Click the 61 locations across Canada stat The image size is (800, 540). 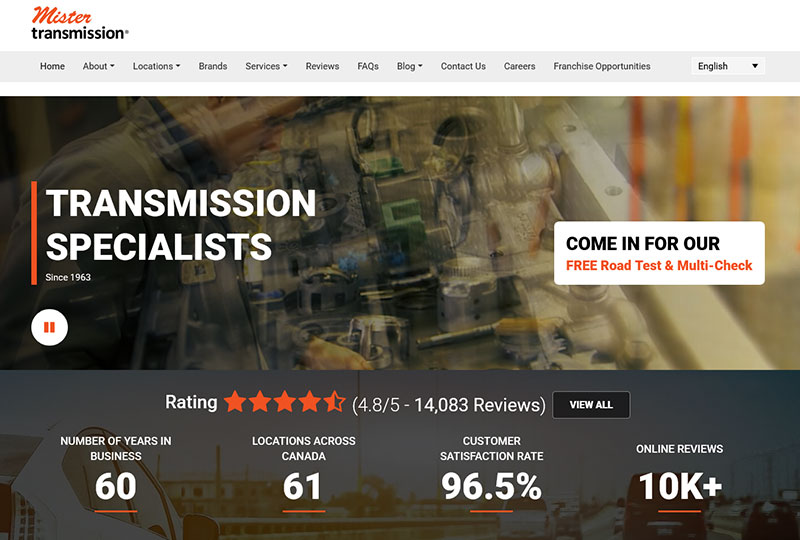[303, 486]
